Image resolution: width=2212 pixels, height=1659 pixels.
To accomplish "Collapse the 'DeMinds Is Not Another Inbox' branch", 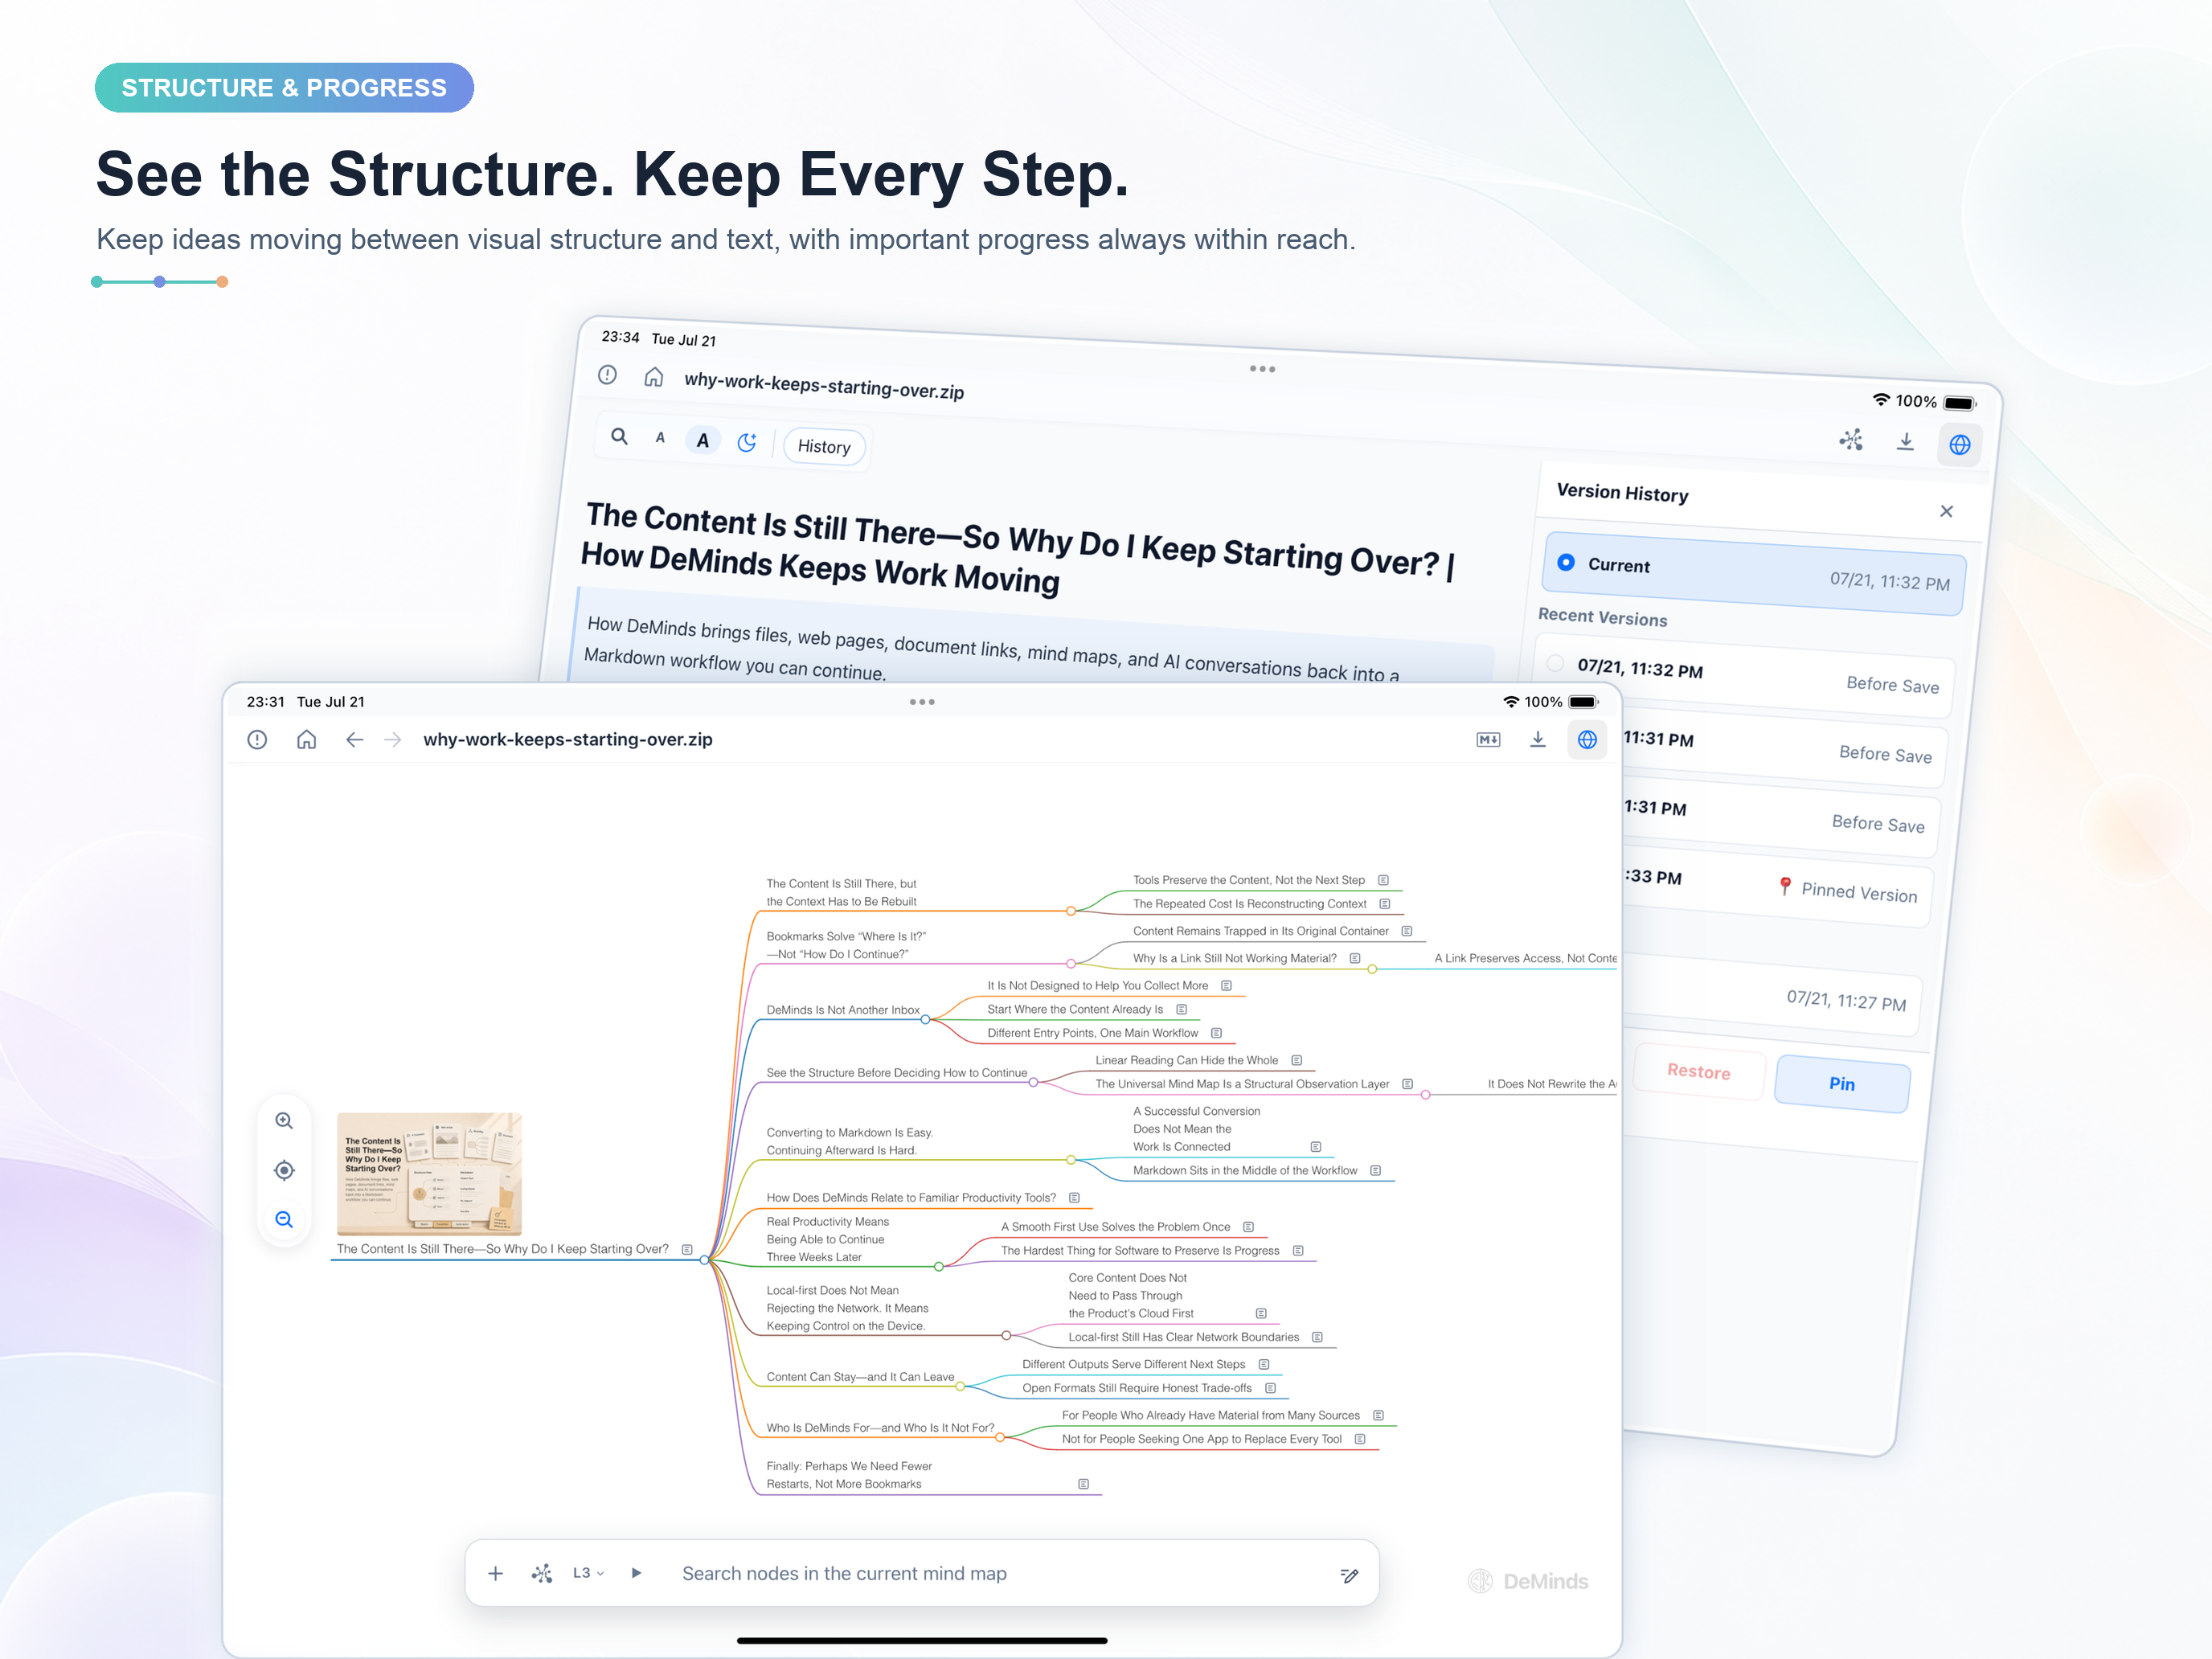I will [926, 1020].
